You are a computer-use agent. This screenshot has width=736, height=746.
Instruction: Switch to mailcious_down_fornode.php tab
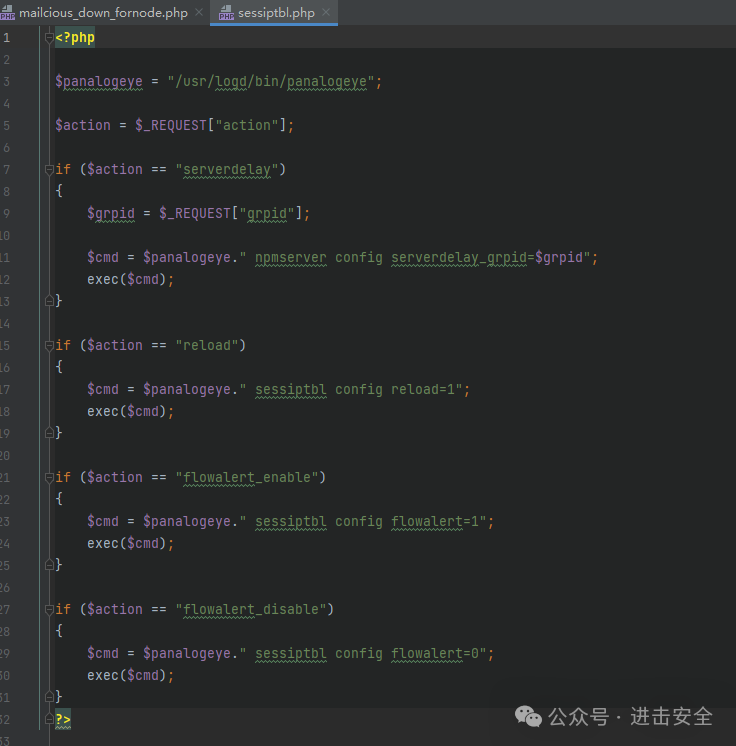(103, 12)
